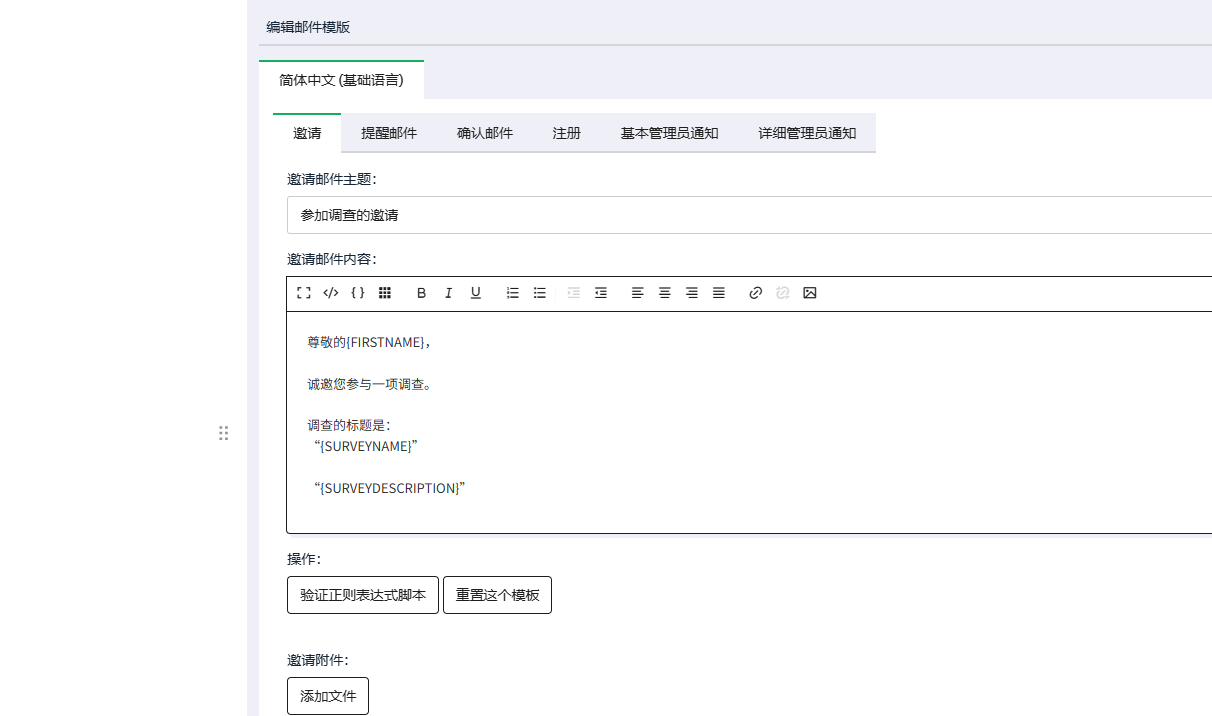Click the 邀请附件 label

click(x=318, y=660)
